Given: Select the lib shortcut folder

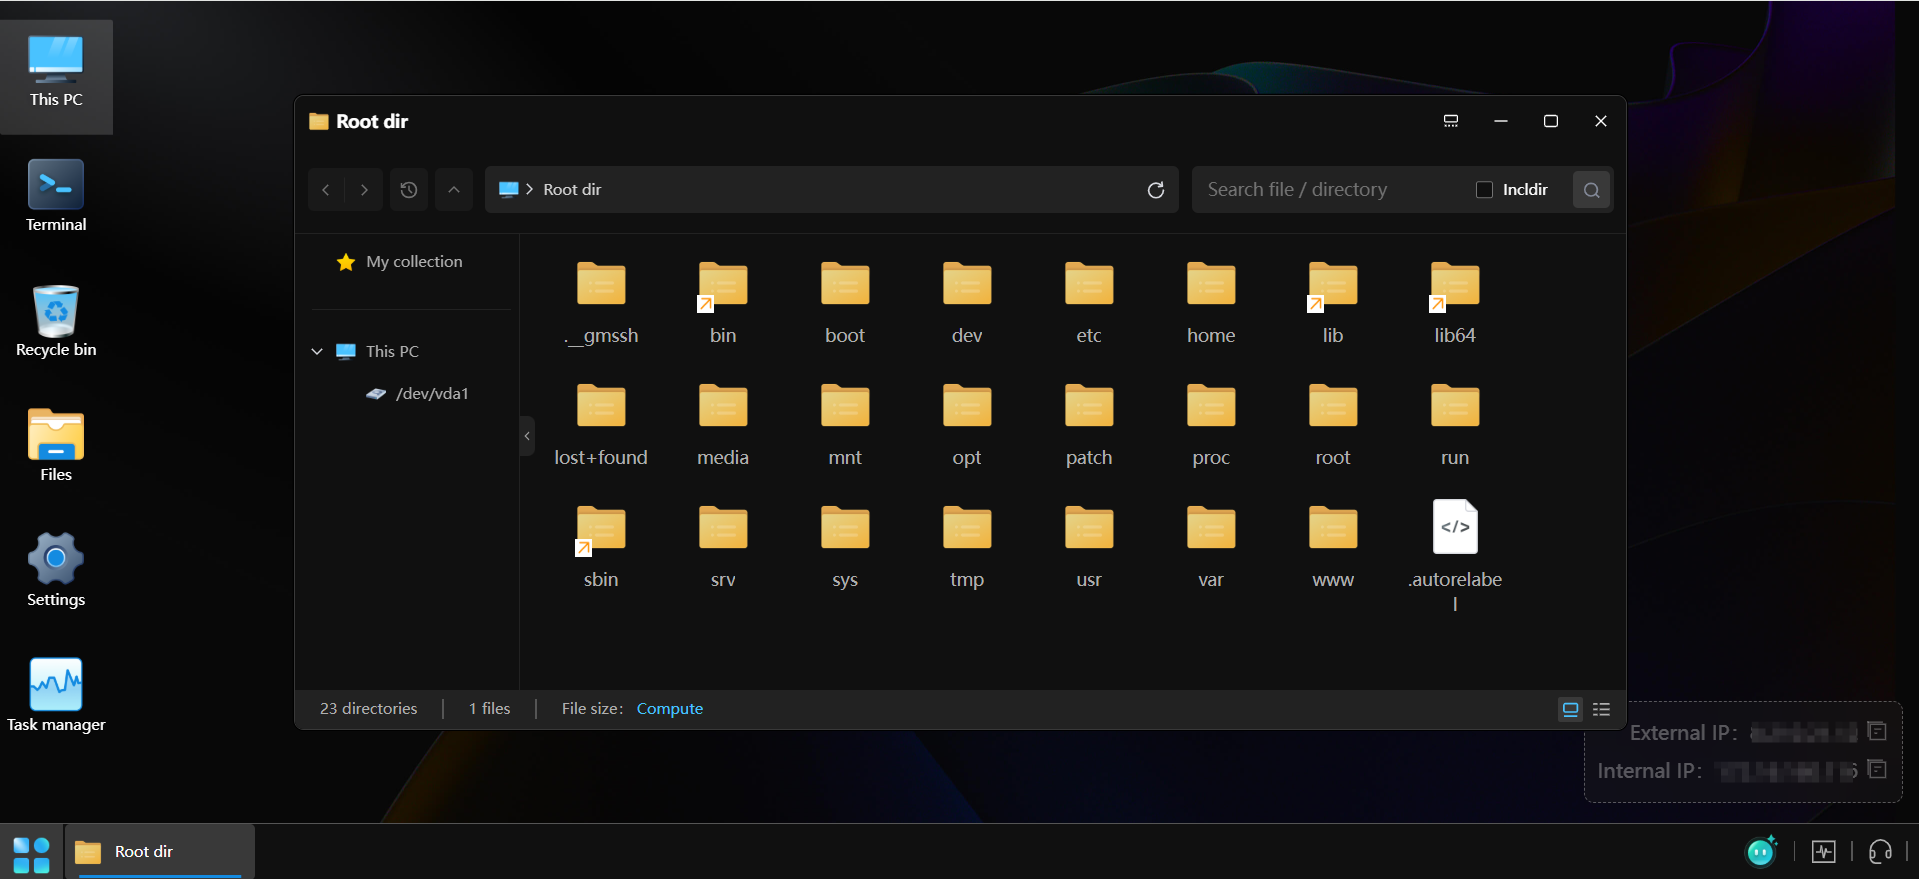Looking at the screenshot, I should click(x=1333, y=304).
